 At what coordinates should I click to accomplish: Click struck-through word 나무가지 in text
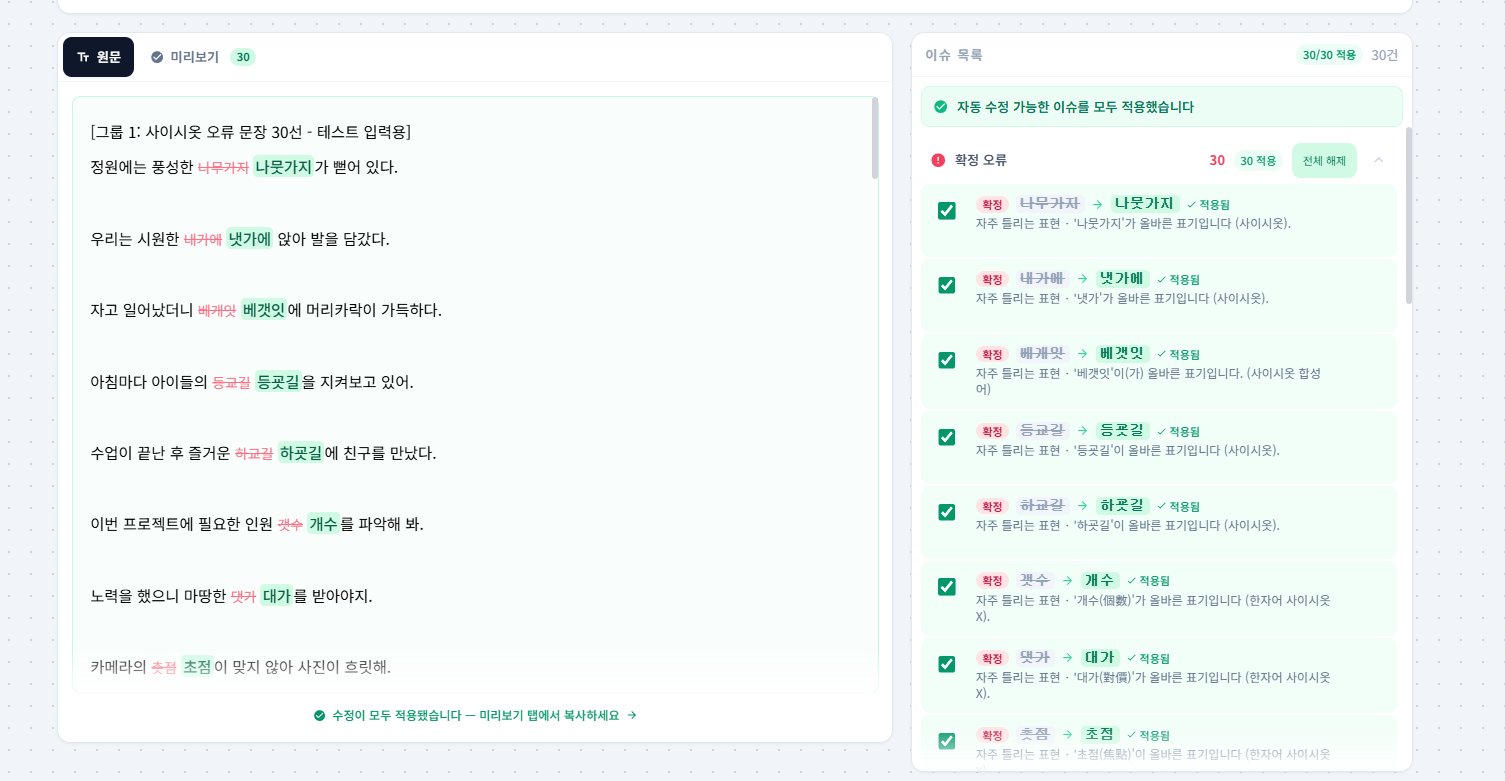223,168
